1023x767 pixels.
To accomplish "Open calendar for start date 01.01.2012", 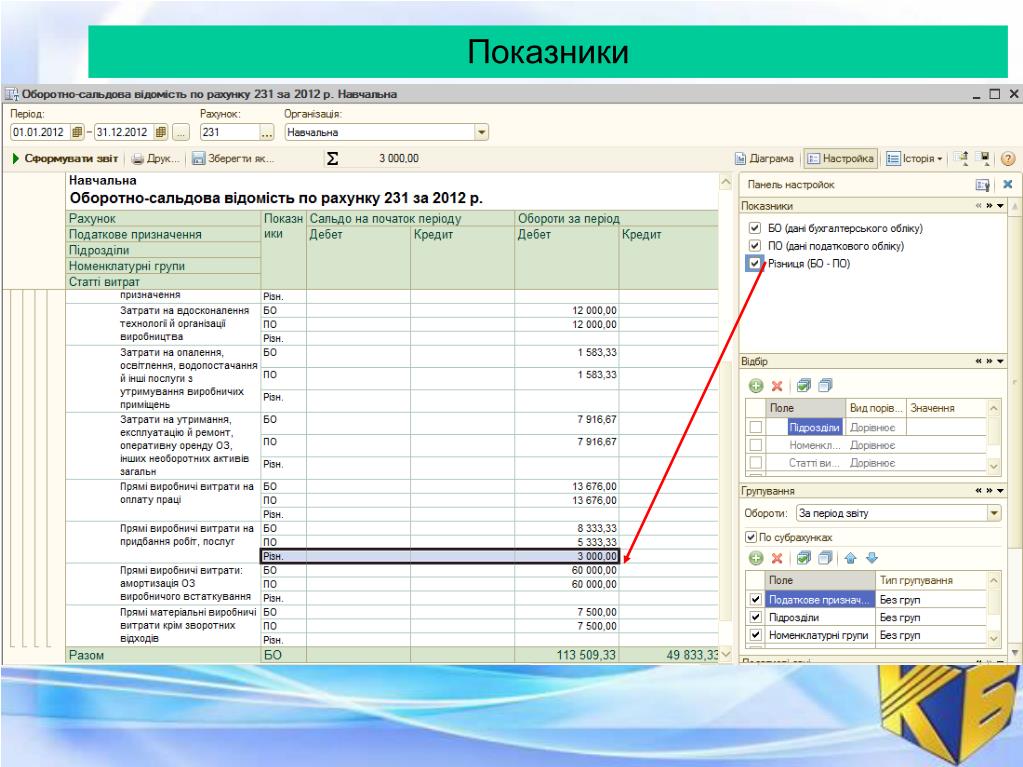I will click(77, 132).
